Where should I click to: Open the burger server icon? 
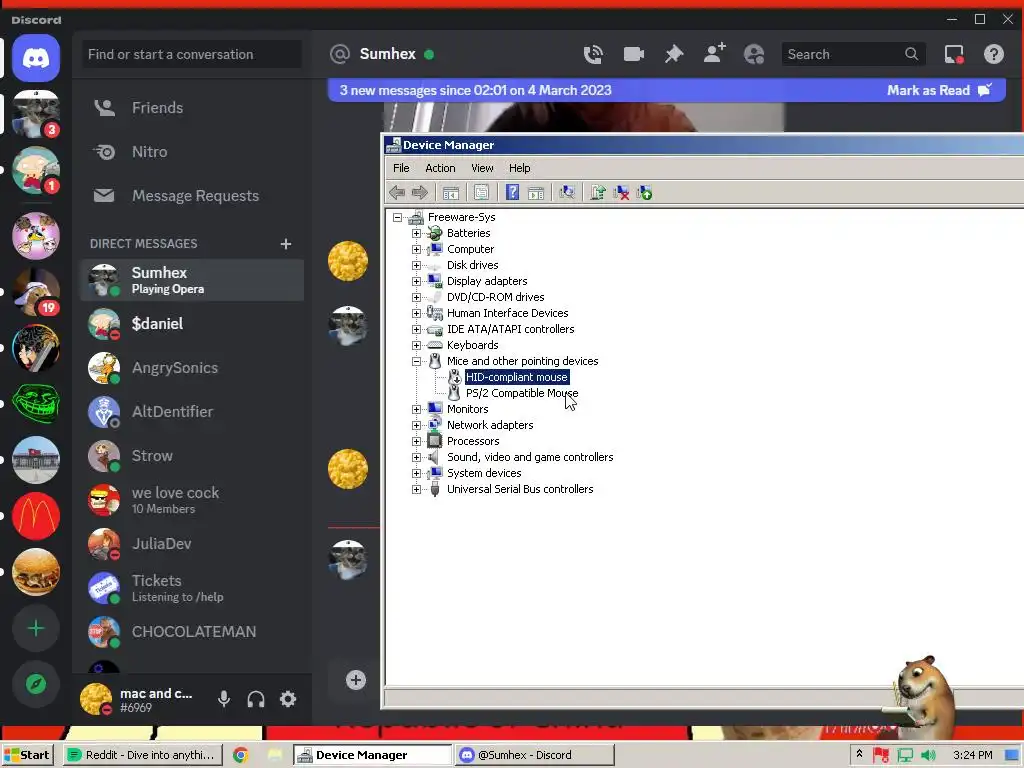(36, 572)
